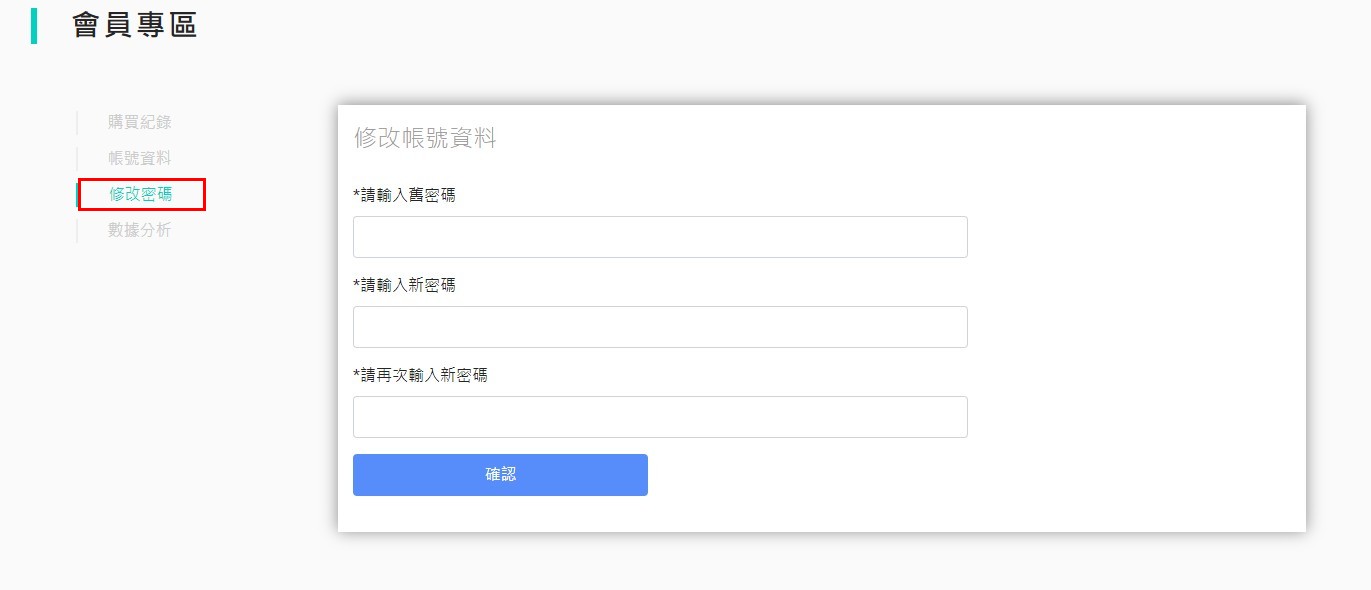Screen dimensions: 1371x590
Task: Click the teal active marker beside 修改密碼
Action: (x=77, y=194)
